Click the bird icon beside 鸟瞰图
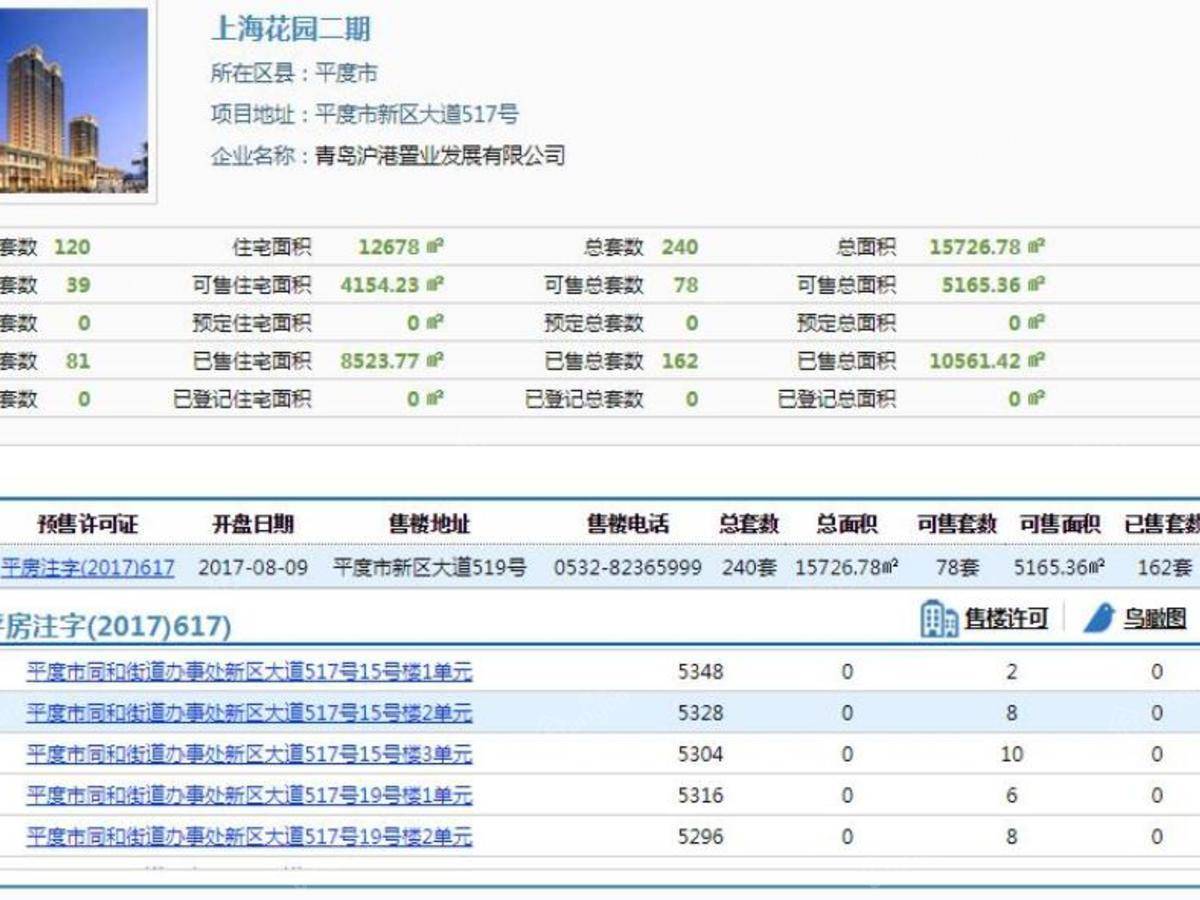Screen dimensions: 1200x900 pos(1099,619)
